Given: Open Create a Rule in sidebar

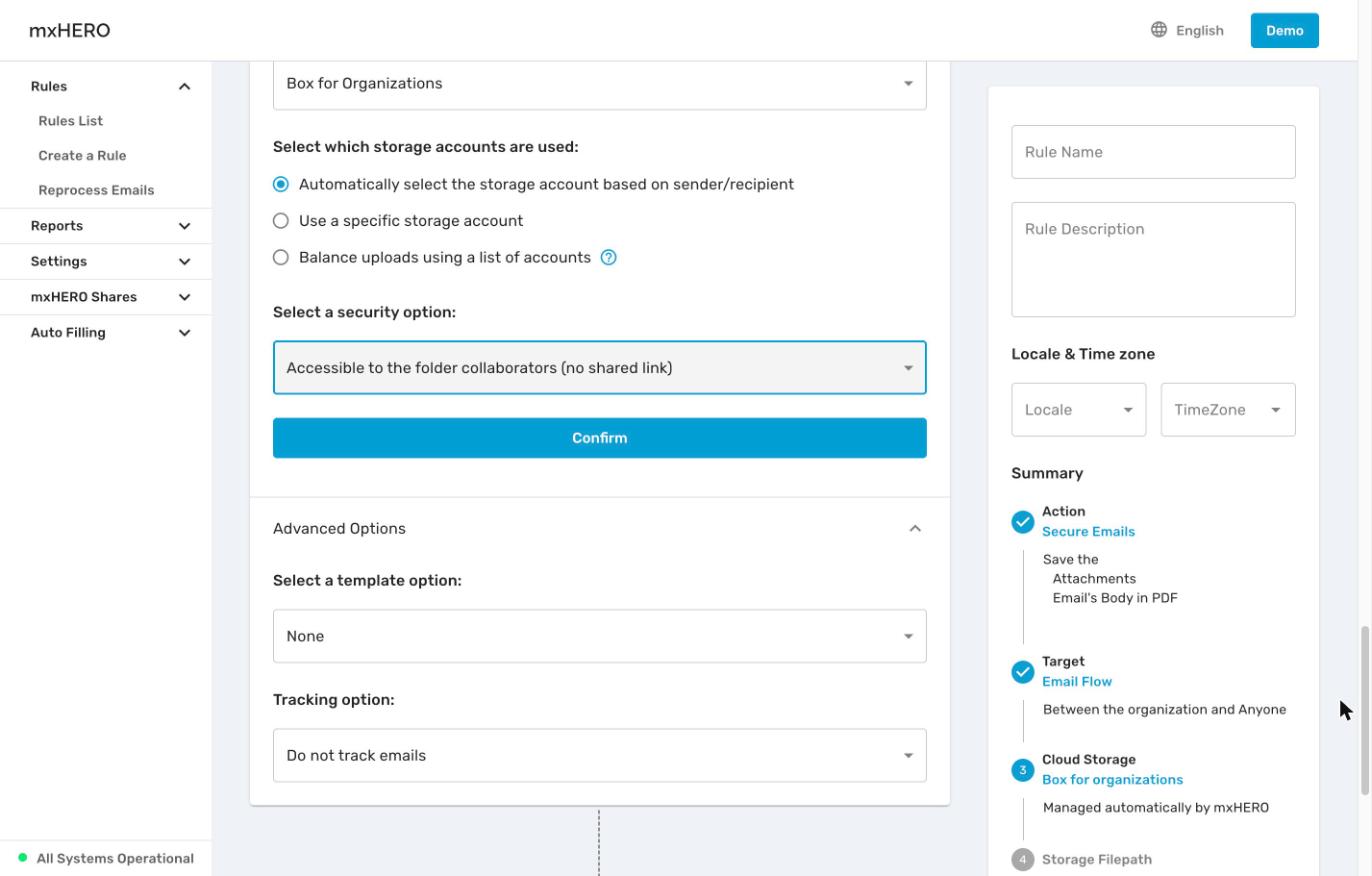Looking at the screenshot, I should [x=82, y=155].
